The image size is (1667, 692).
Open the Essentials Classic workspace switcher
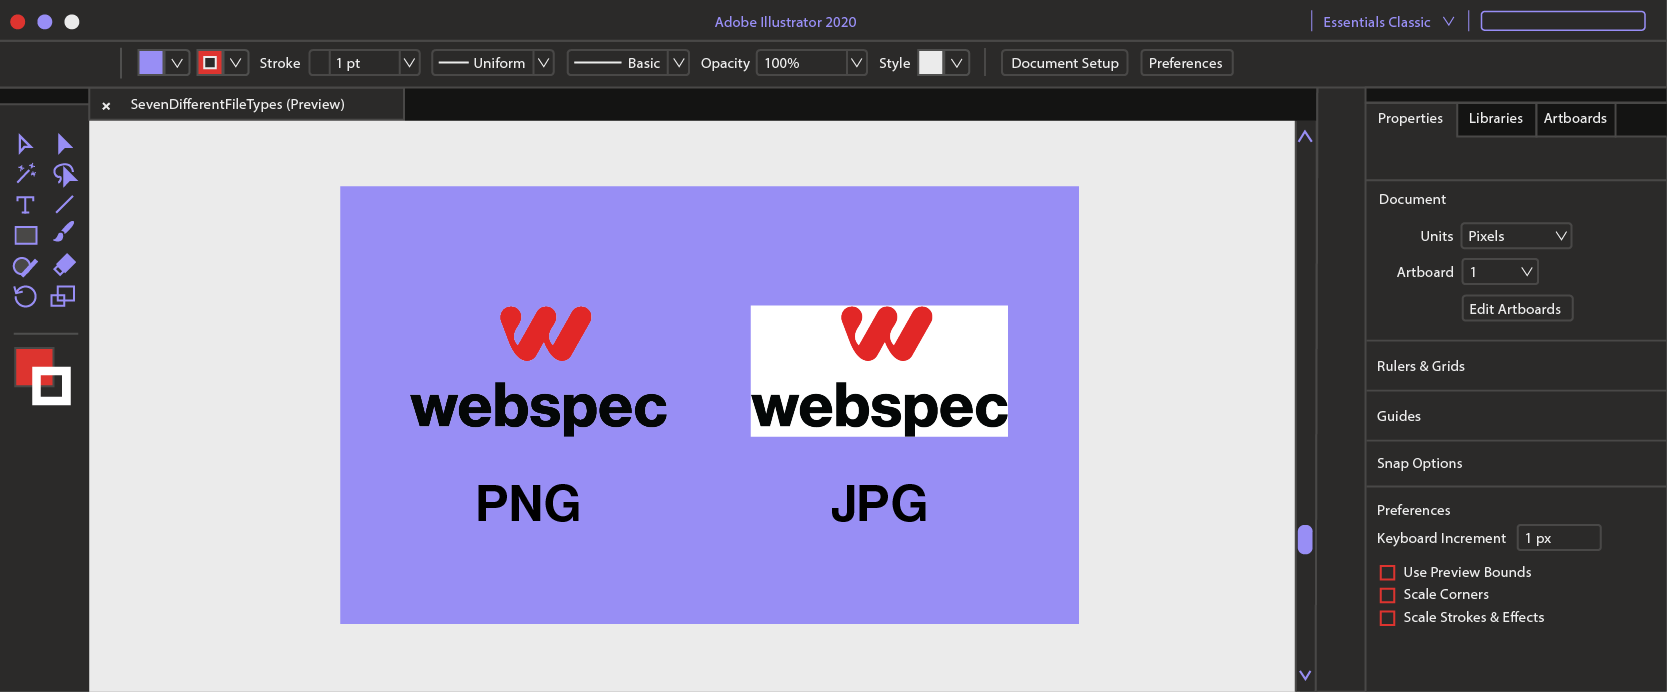click(1388, 22)
